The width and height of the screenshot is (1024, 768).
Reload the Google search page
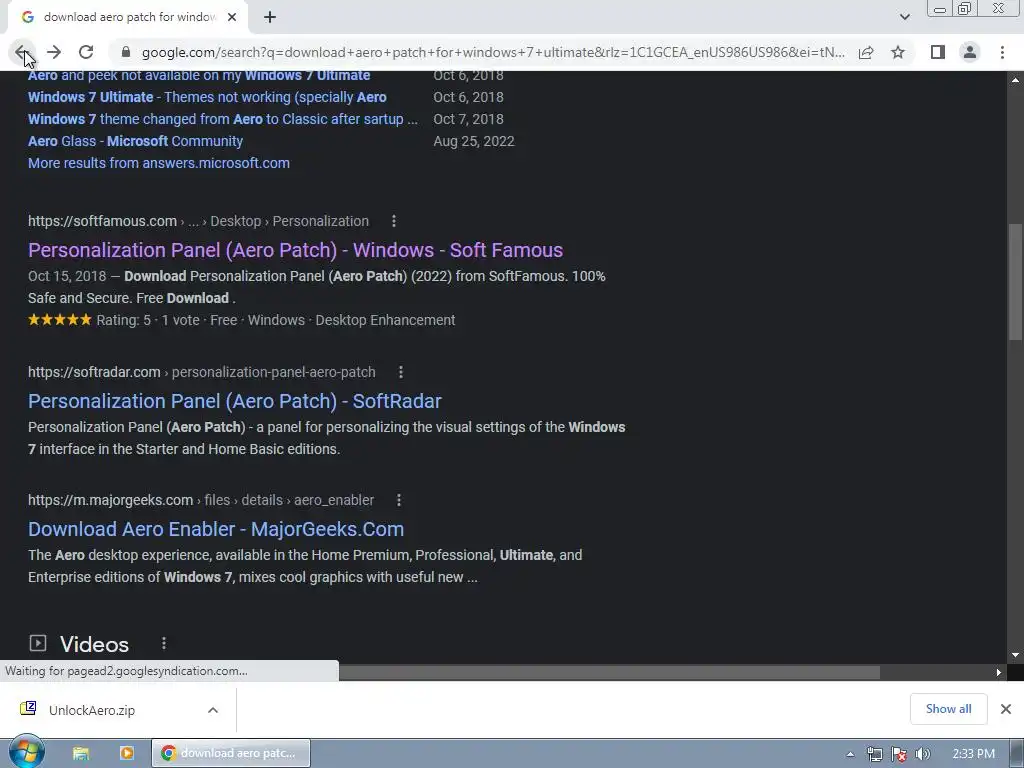86,52
